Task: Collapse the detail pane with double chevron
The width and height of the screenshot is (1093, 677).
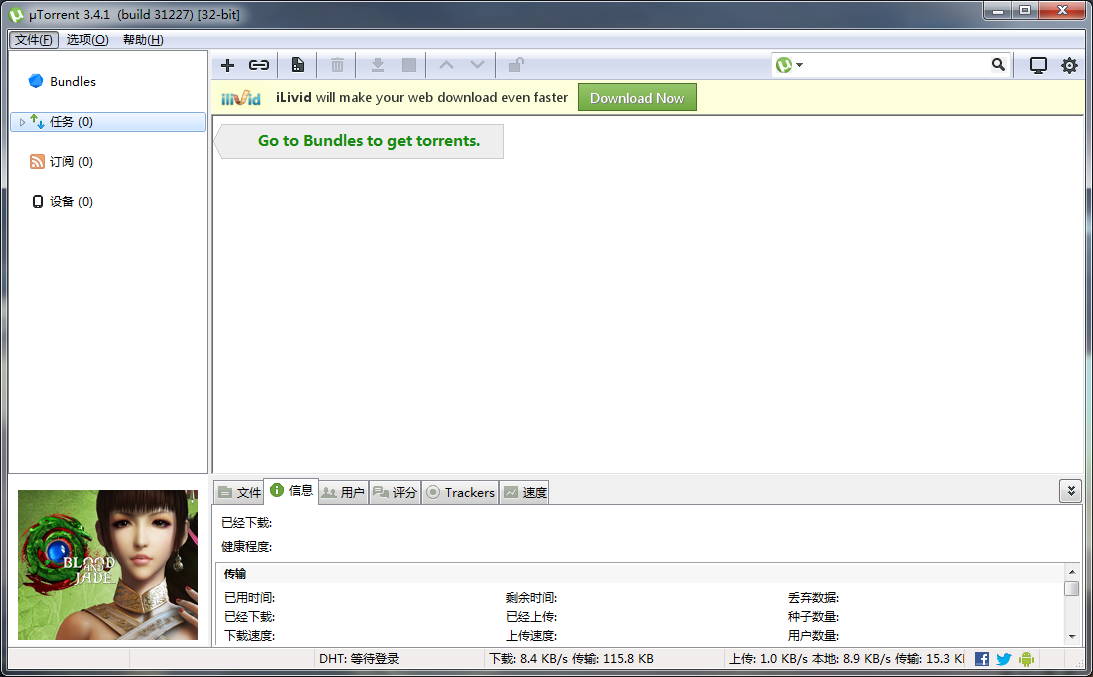Action: [x=1070, y=490]
